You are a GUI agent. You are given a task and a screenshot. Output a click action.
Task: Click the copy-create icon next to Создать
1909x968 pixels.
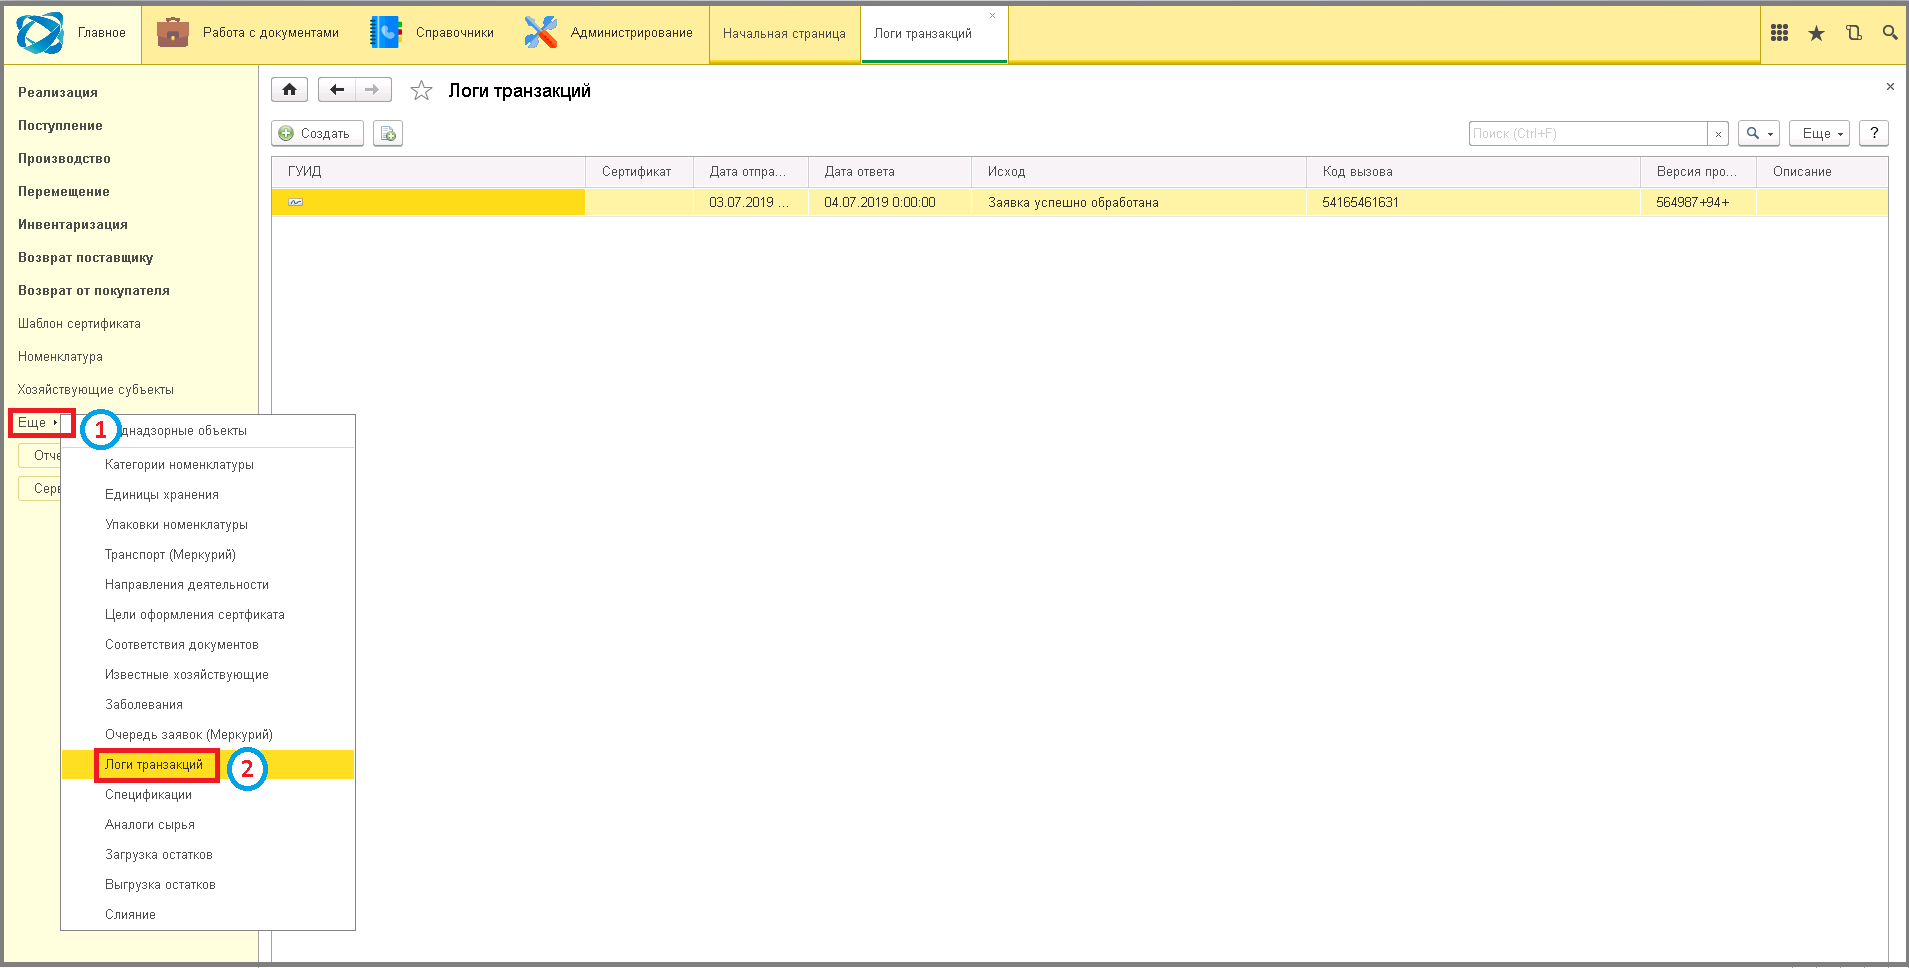pyautogui.click(x=388, y=133)
